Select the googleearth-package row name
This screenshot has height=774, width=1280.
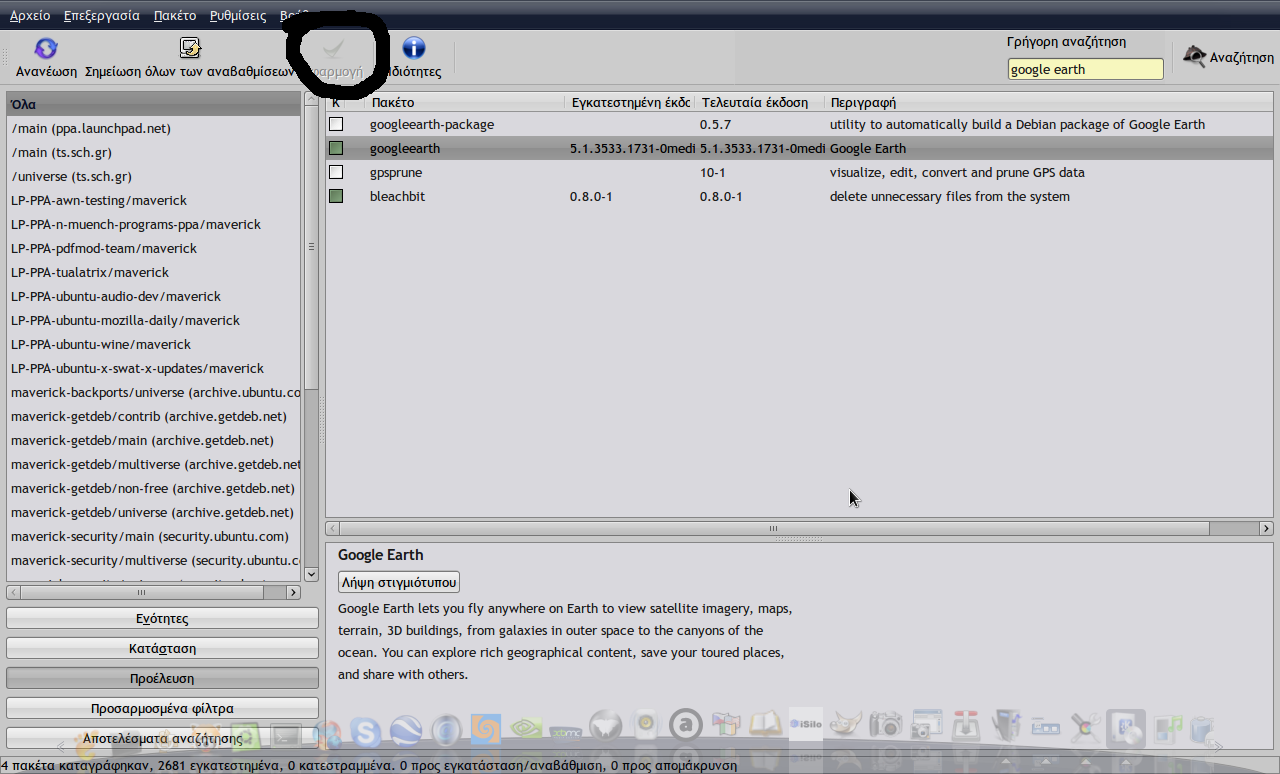coord(432,124)
